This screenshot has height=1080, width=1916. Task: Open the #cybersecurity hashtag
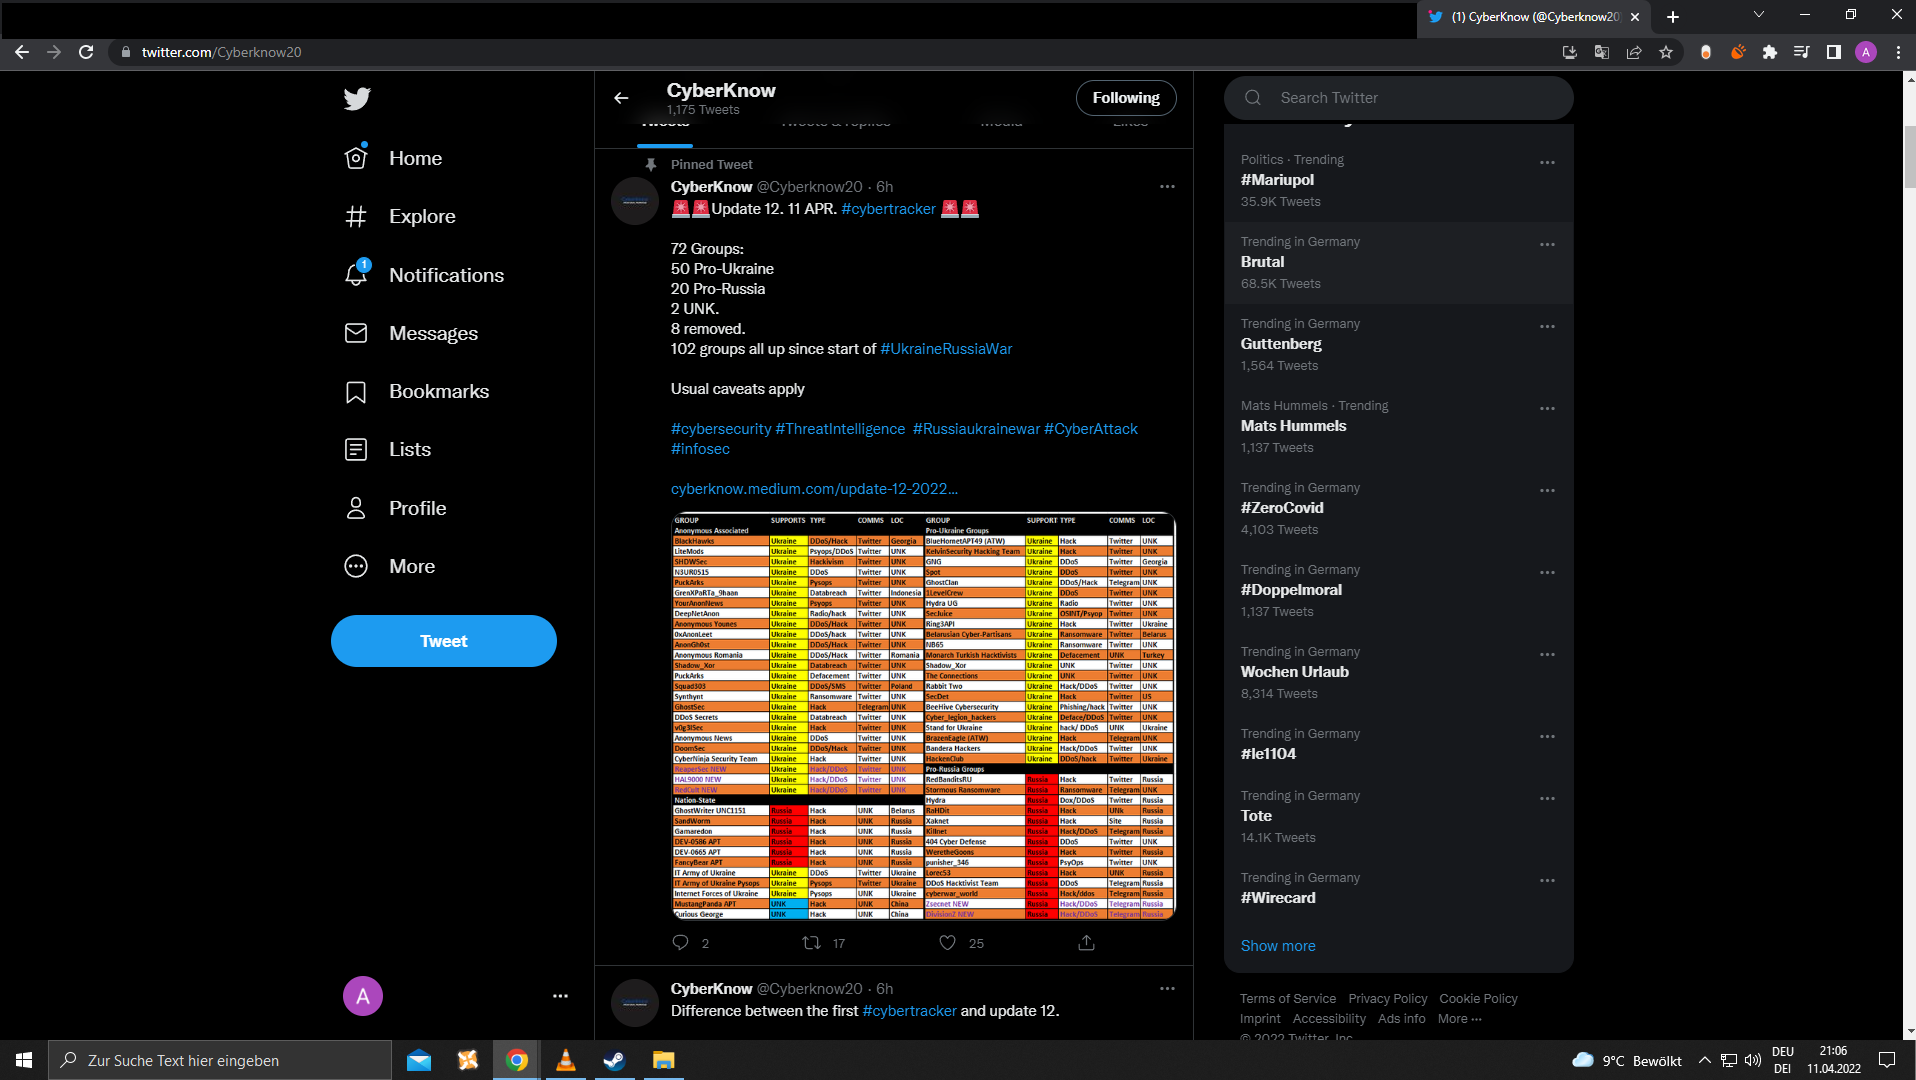(x=721, y=429)
